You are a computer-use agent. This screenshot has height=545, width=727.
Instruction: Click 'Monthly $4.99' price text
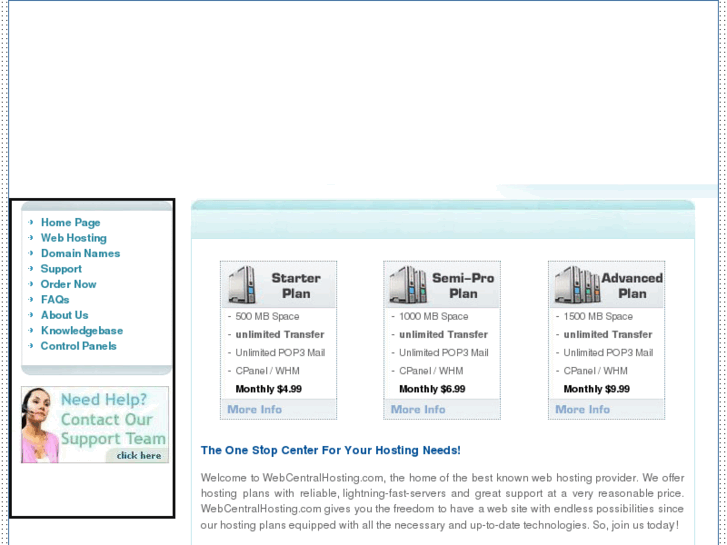coord(268,389)
